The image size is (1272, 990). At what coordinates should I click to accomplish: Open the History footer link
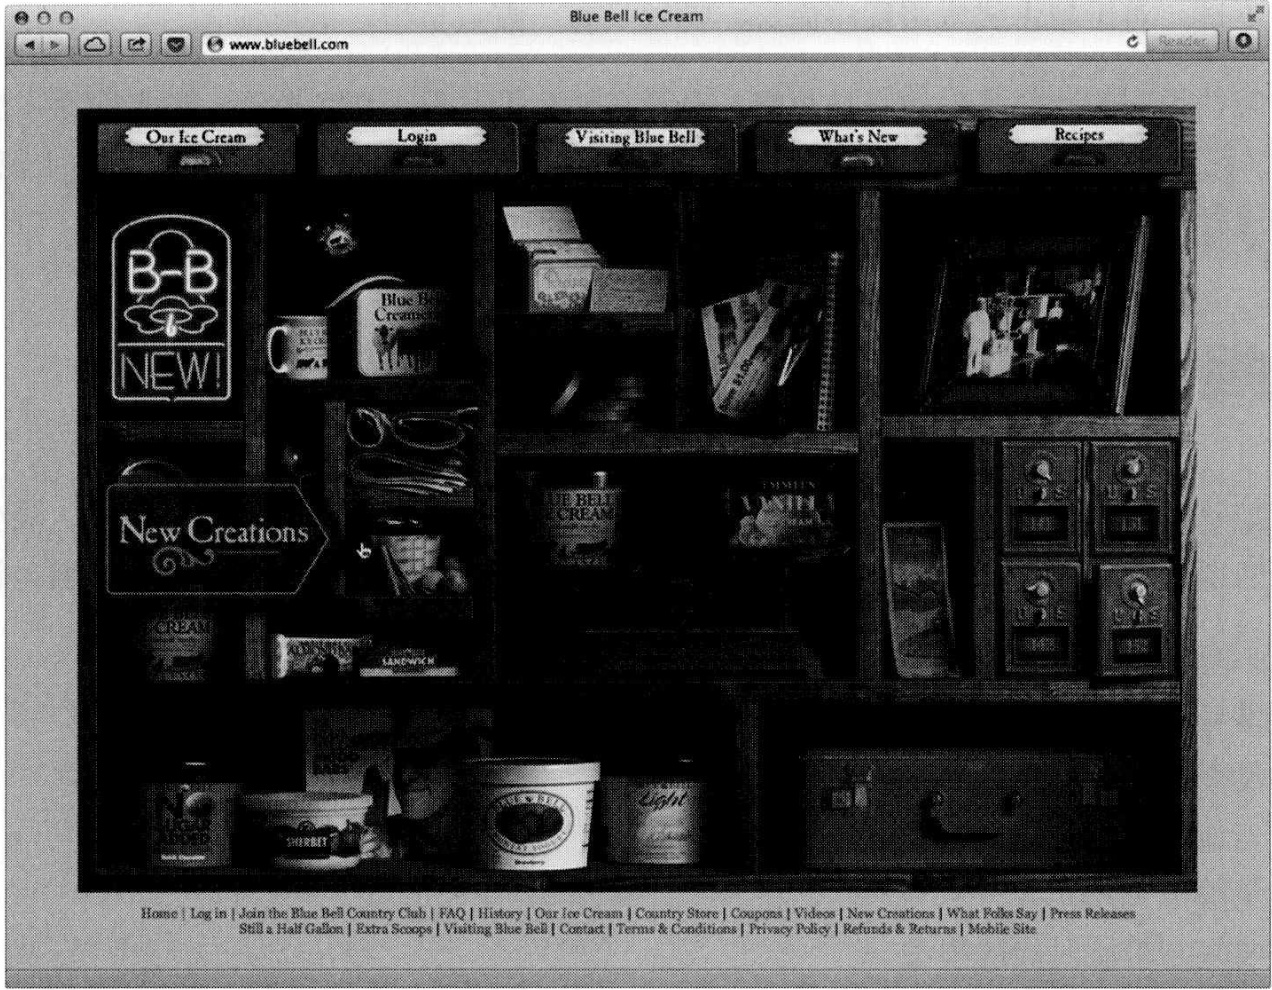click(500, 913)
